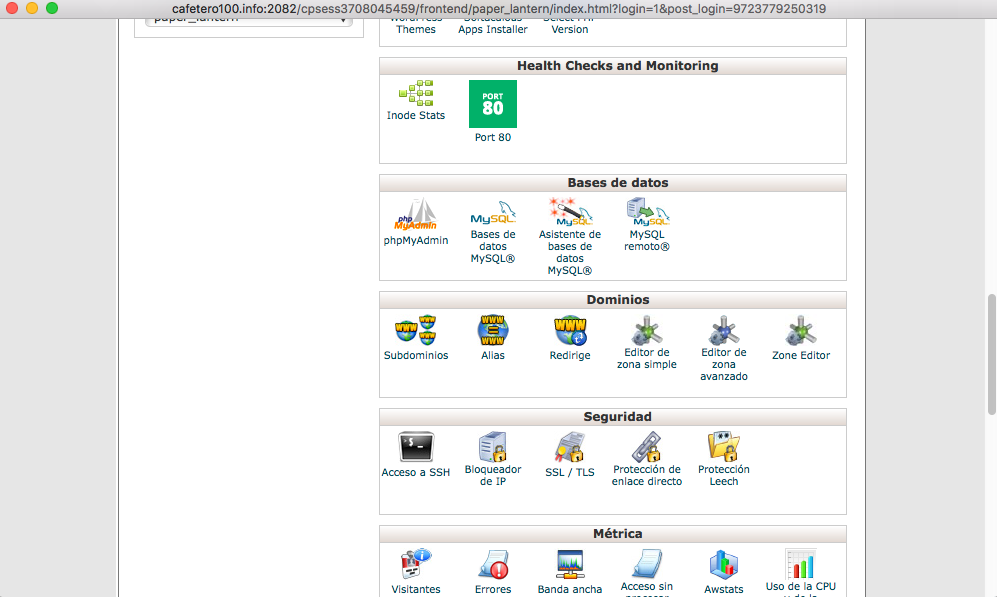The image size is (997, 597).
Task: Click the Version link at top
Action: [570, 29]
